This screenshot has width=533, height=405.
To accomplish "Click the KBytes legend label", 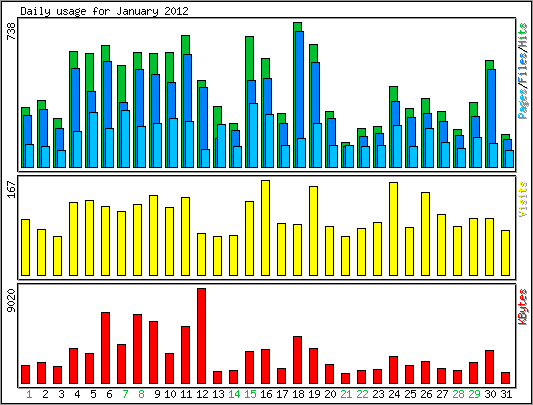I will (x=523, y=307).
